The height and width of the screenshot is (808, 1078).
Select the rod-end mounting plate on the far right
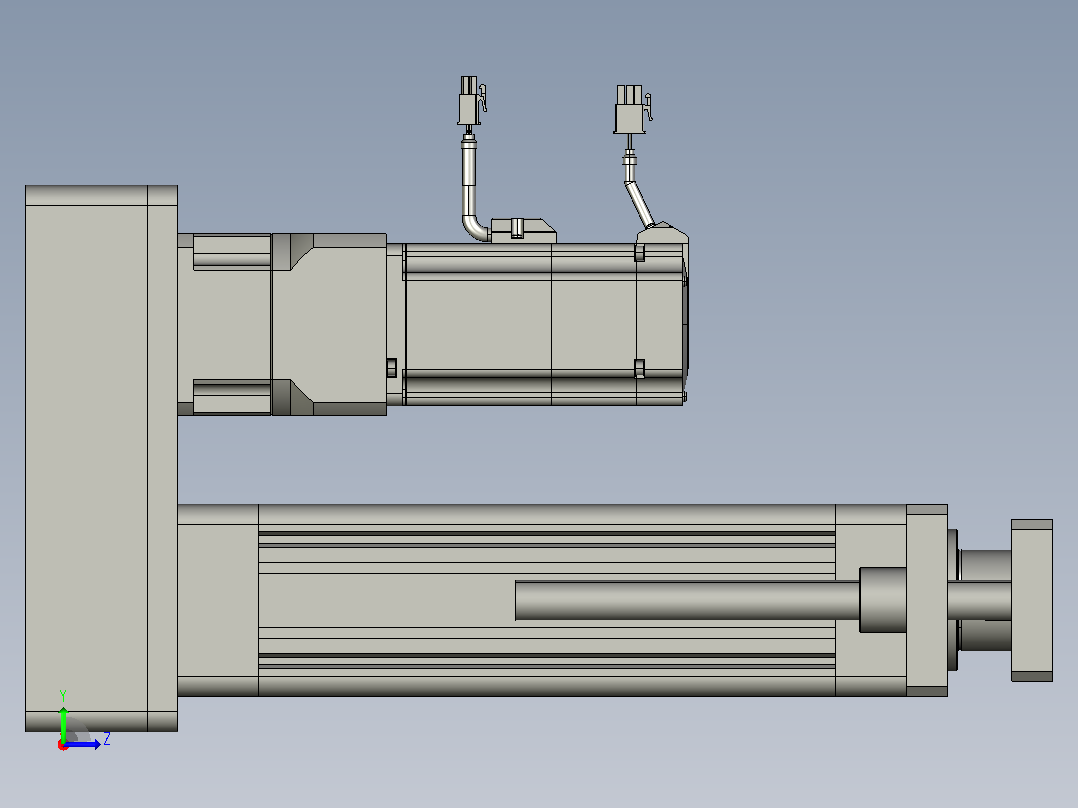pos(1031,600)
